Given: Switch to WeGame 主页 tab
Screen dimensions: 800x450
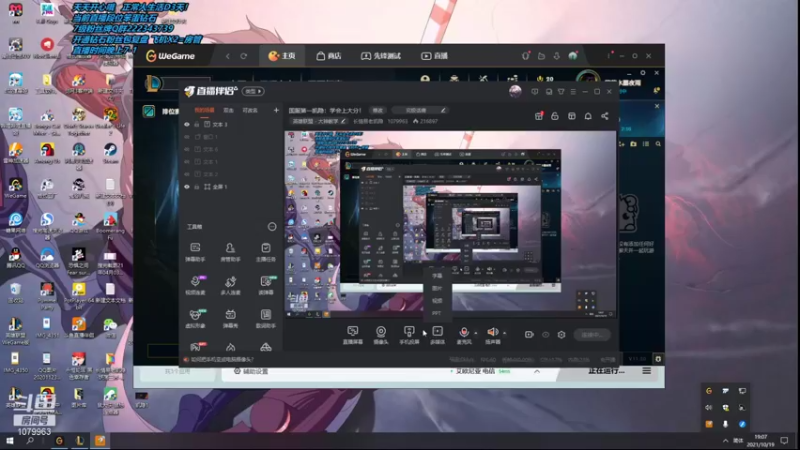Looking at the screenshot, I should (282, 56).
